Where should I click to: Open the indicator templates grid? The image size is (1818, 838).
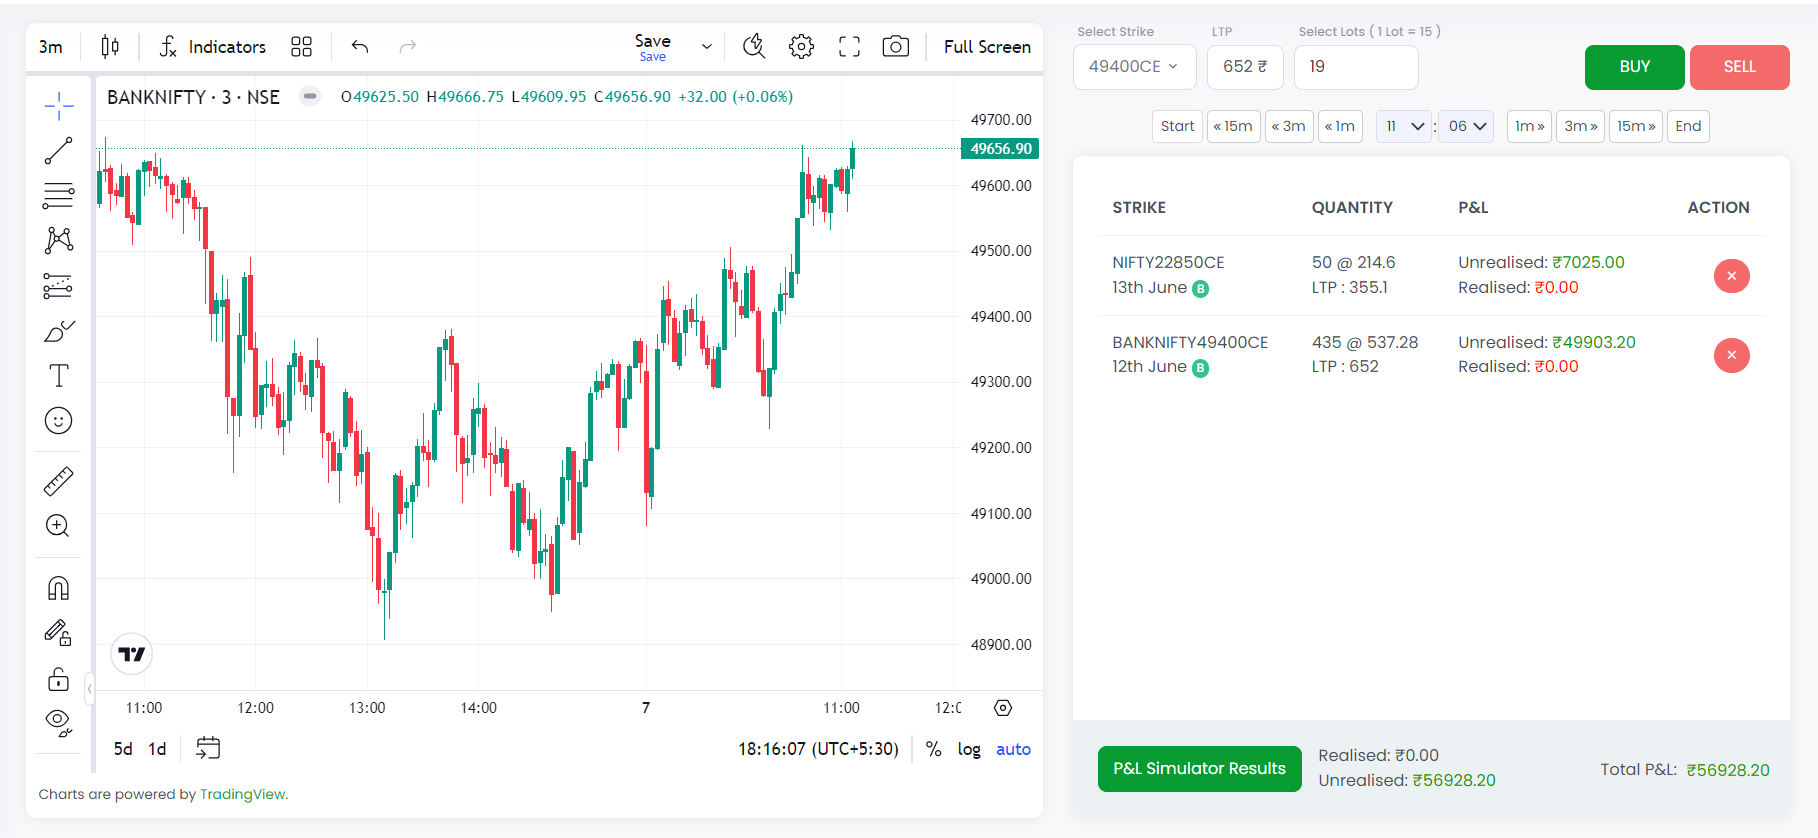[301, 47]
